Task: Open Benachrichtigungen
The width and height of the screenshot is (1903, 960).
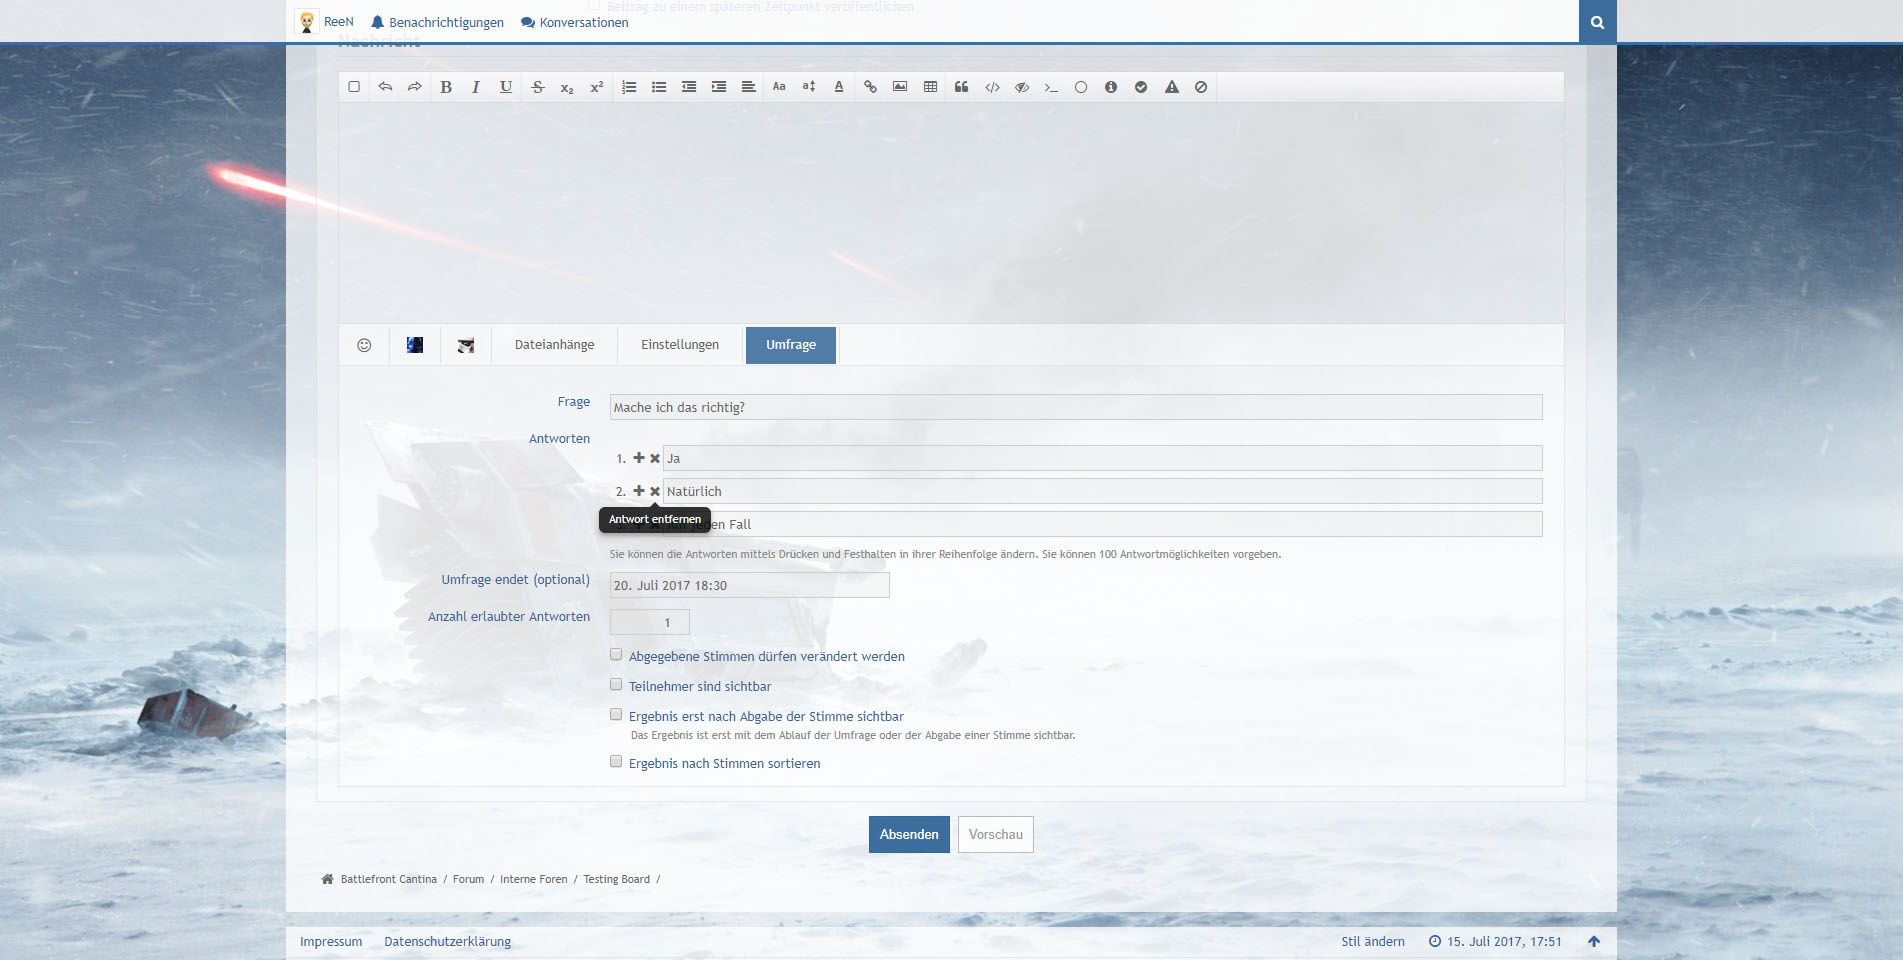Action: click(x=437, y=22)
